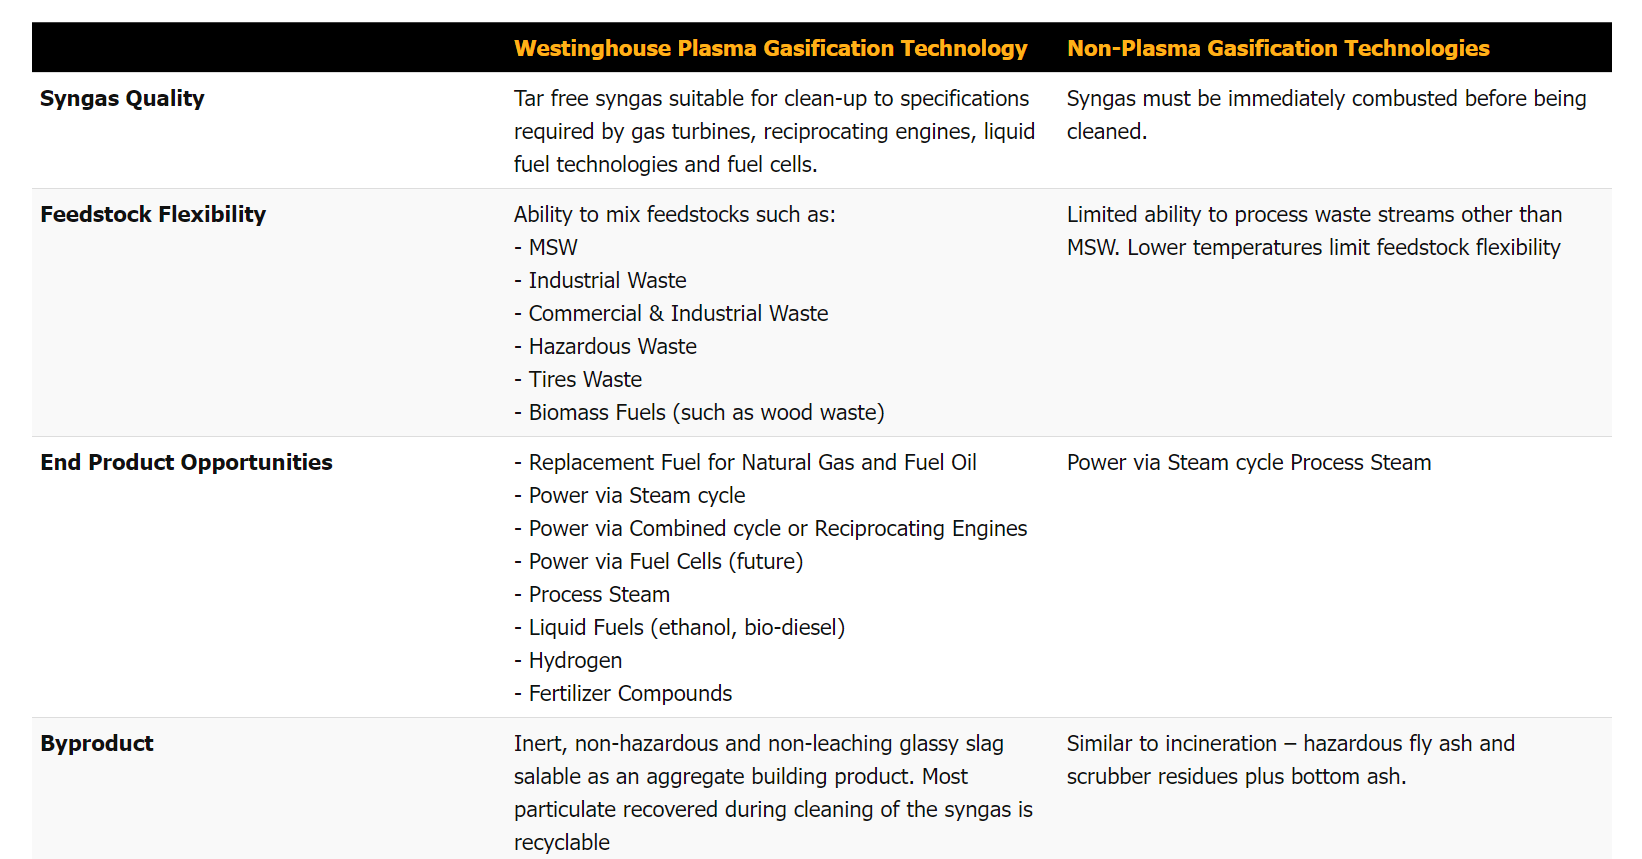Click 'Limited ability to process waste streams' text
Viewport: 1642px width, 859px height.
tap(1313, 215)
